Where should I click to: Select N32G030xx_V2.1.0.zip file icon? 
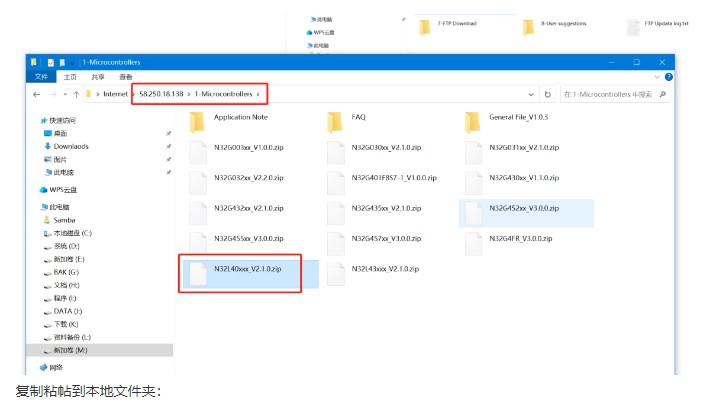coord(336,152)
